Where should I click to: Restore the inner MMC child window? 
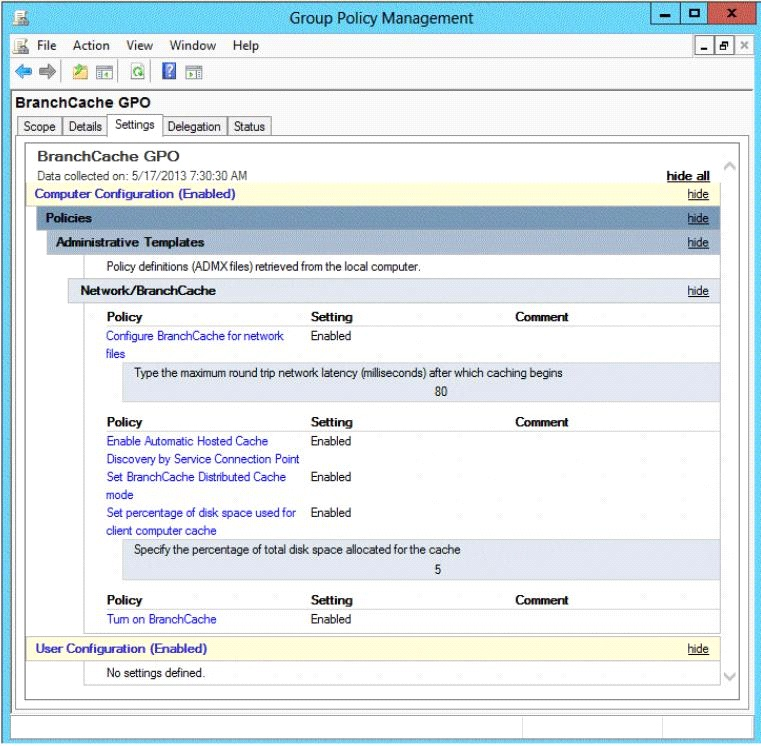(724, 47)
